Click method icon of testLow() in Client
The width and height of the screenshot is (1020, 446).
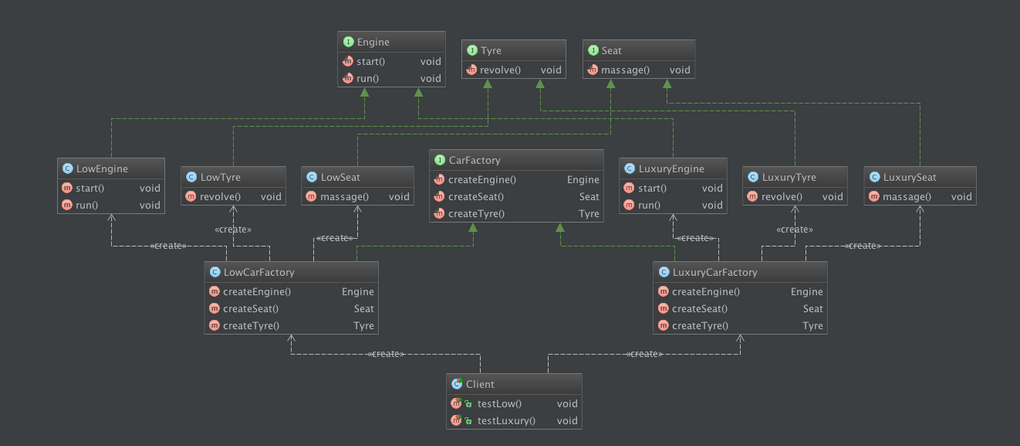(x=456, y=404)
